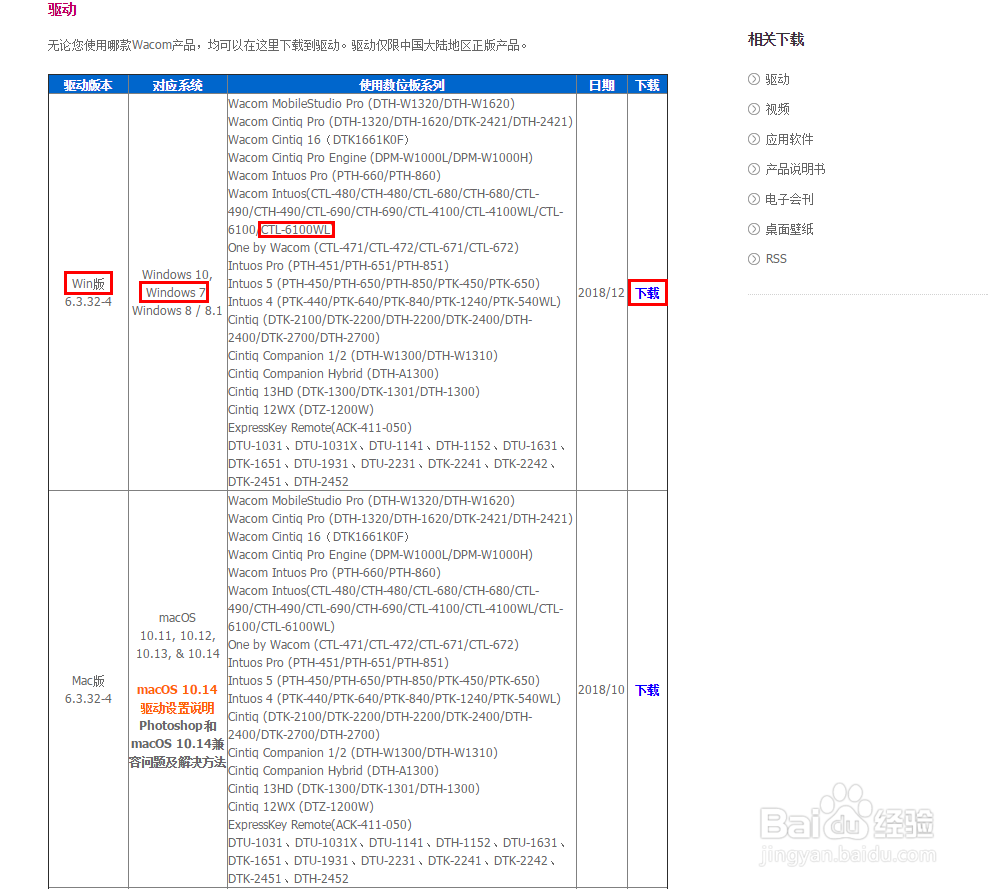This screenshot has width=990, height=889.
Task: Click CTL-6100WL in the Windows row
Action: point(295,230)
